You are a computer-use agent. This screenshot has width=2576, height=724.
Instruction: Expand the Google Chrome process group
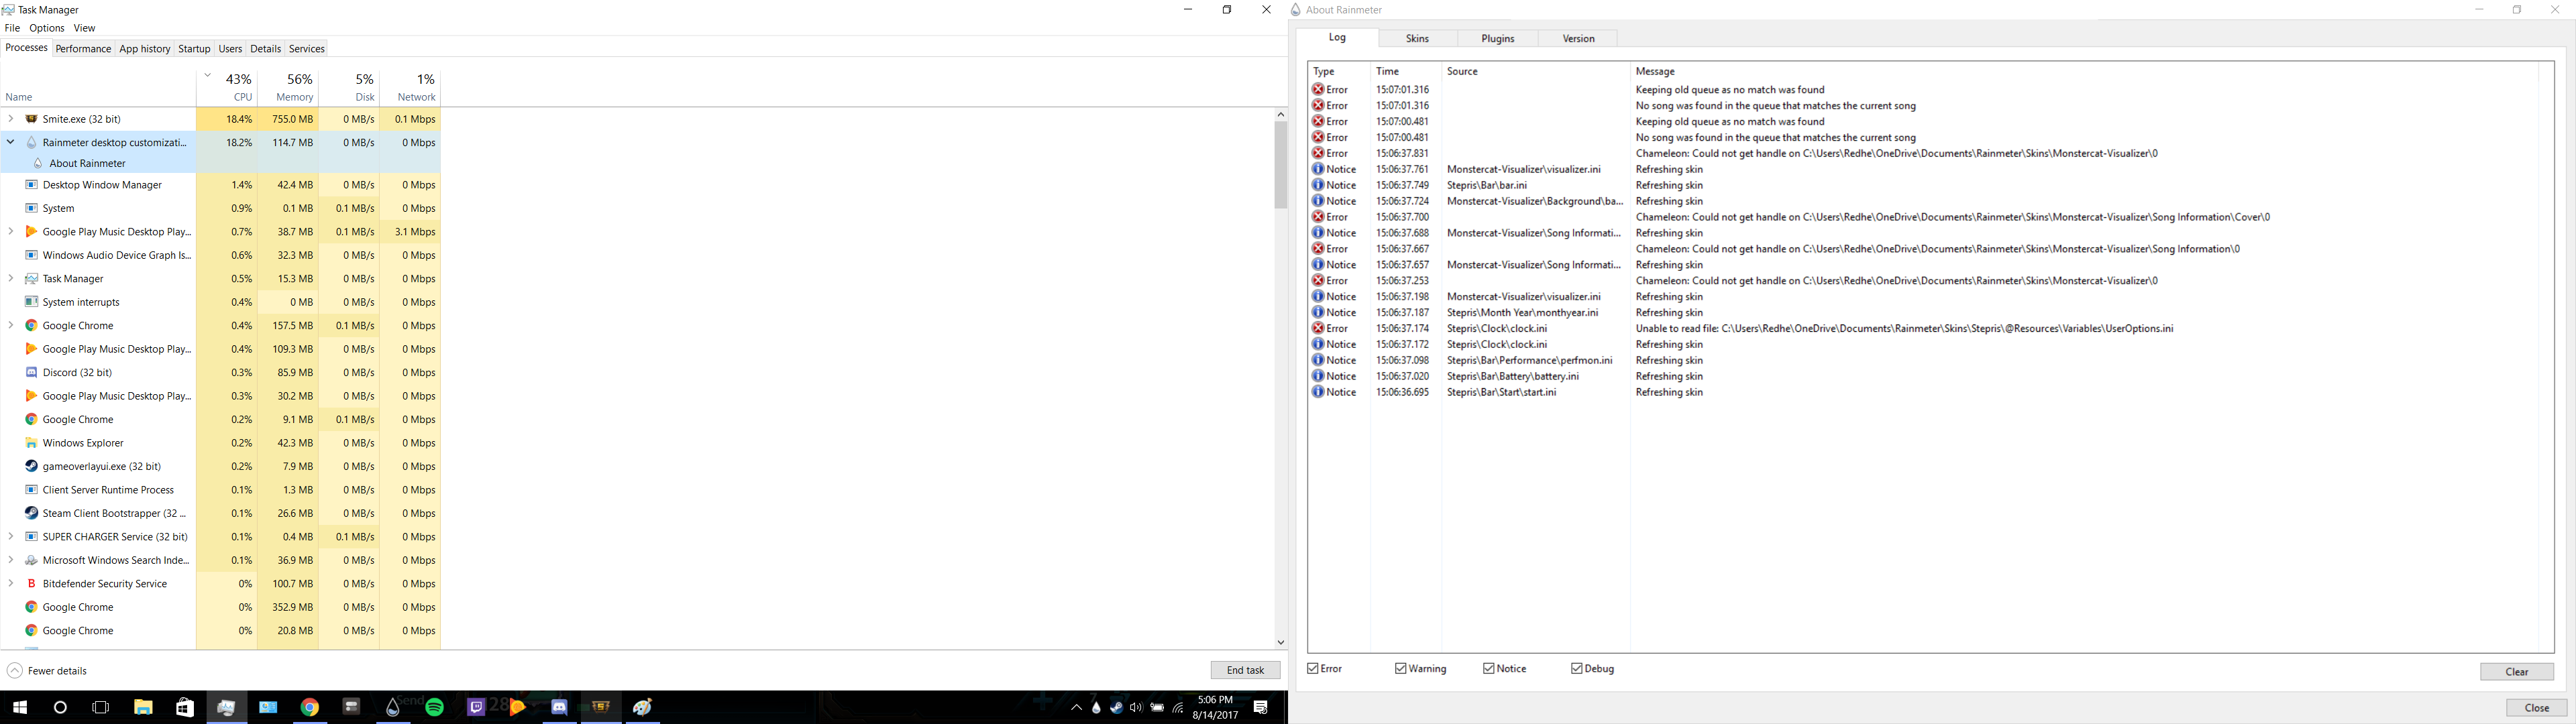(x=10, y=325)
